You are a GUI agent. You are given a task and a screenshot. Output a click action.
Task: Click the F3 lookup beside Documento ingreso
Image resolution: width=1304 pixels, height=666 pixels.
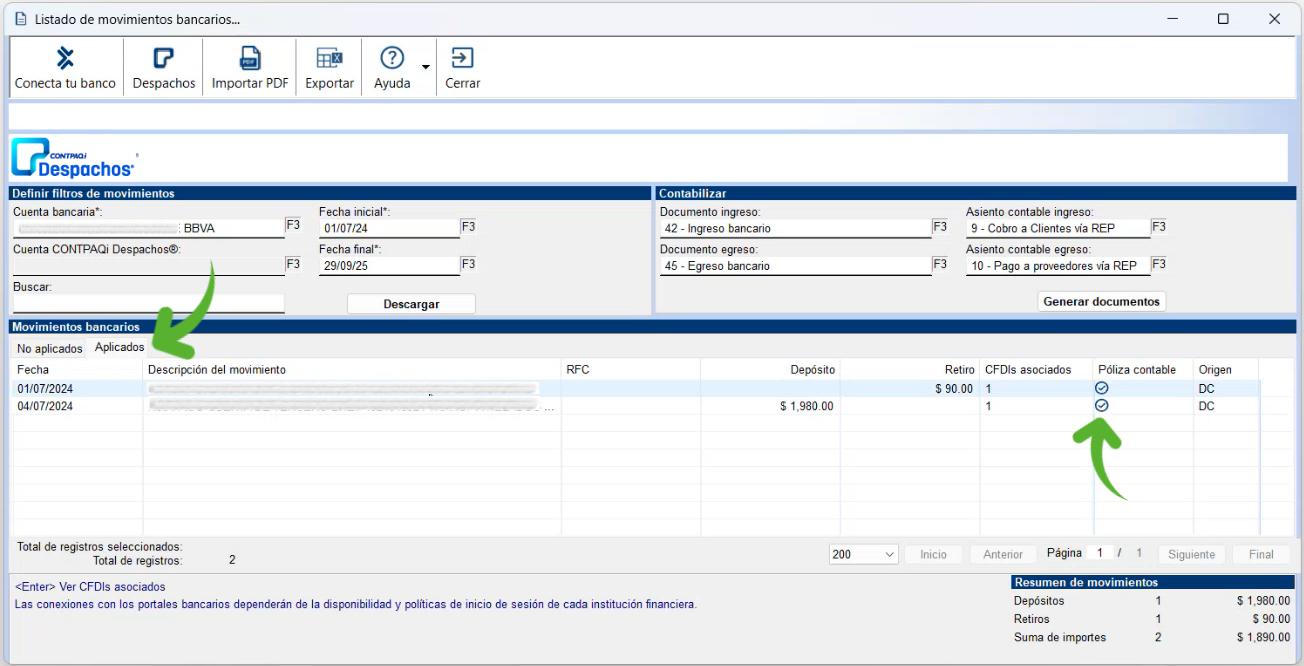[940, 227]
